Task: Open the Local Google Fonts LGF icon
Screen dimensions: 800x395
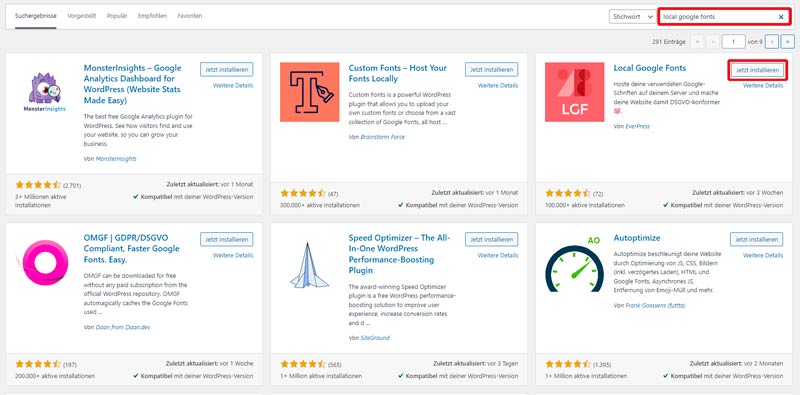Action: [574, 92]
